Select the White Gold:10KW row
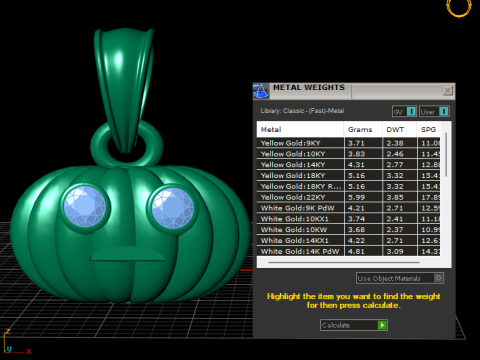480x360 pixels. click(x=348, y=230)
